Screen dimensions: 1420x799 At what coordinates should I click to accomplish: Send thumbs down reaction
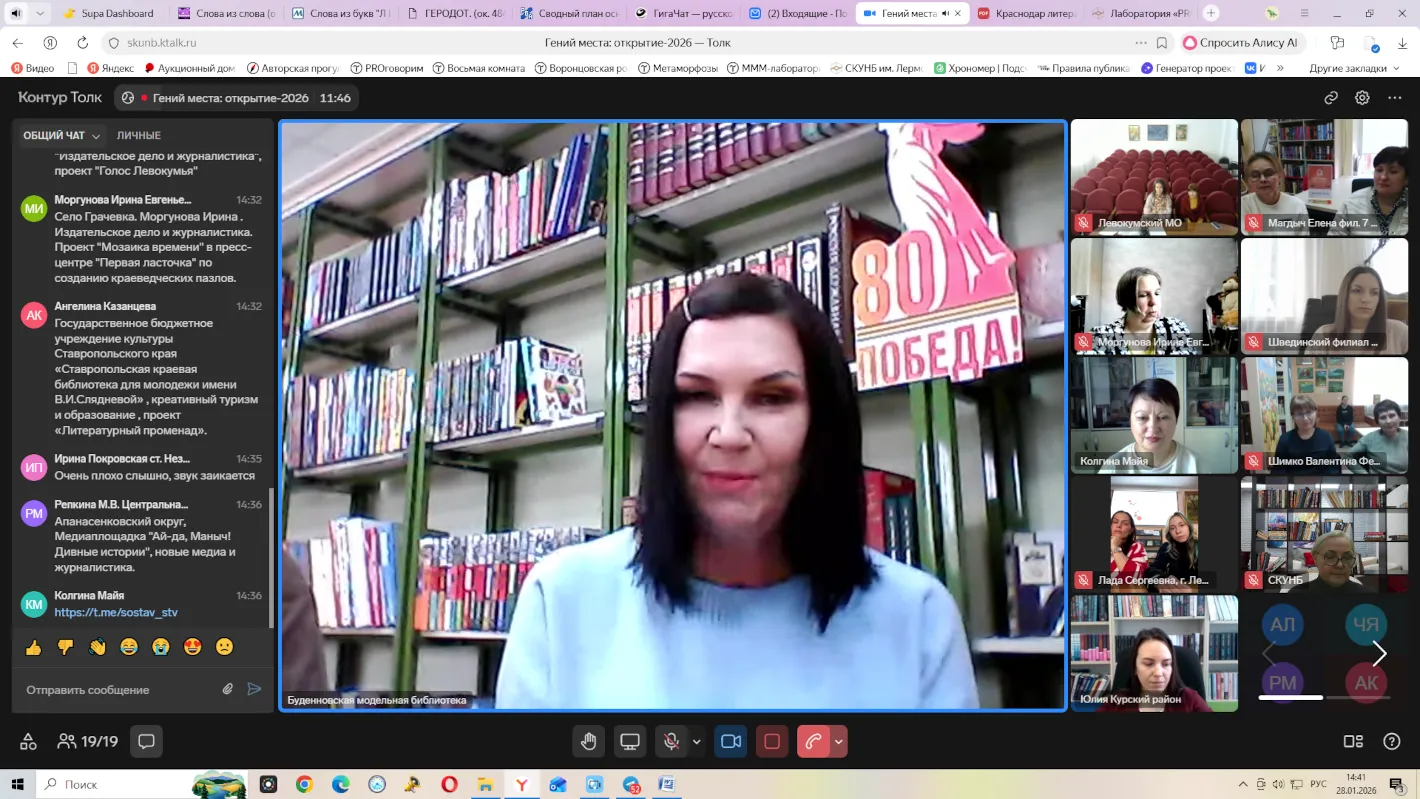[66, 647]
